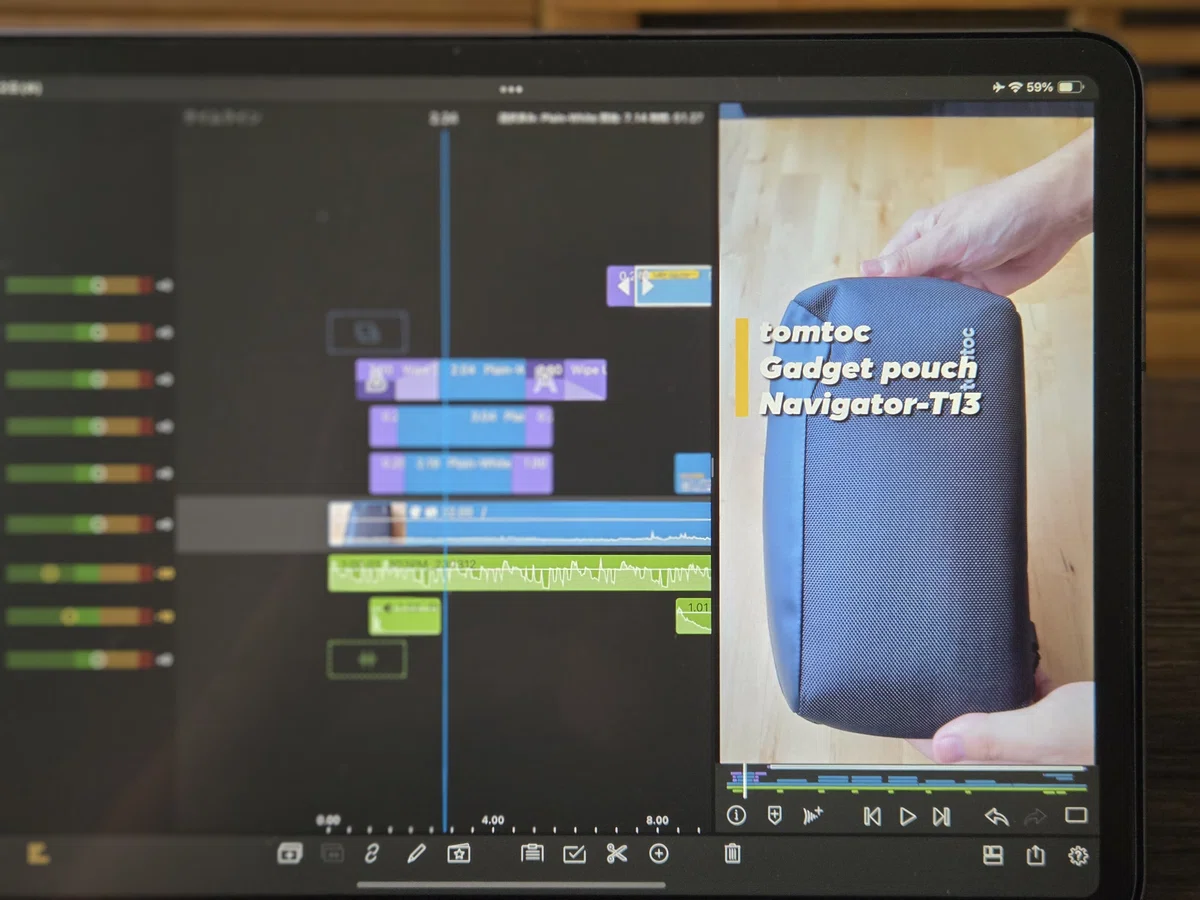Adjust volume slider of the 1.01 audio clip track
This screenshot has width=1200, height=900.
pos(79,616)
